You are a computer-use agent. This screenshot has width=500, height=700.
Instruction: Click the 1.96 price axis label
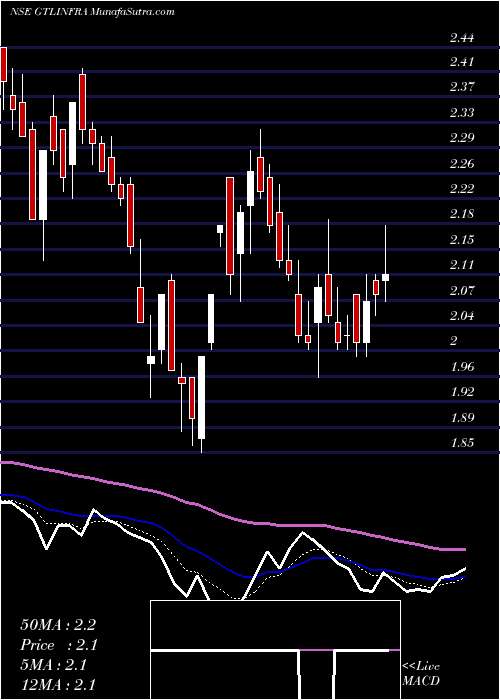click(462, 367)
